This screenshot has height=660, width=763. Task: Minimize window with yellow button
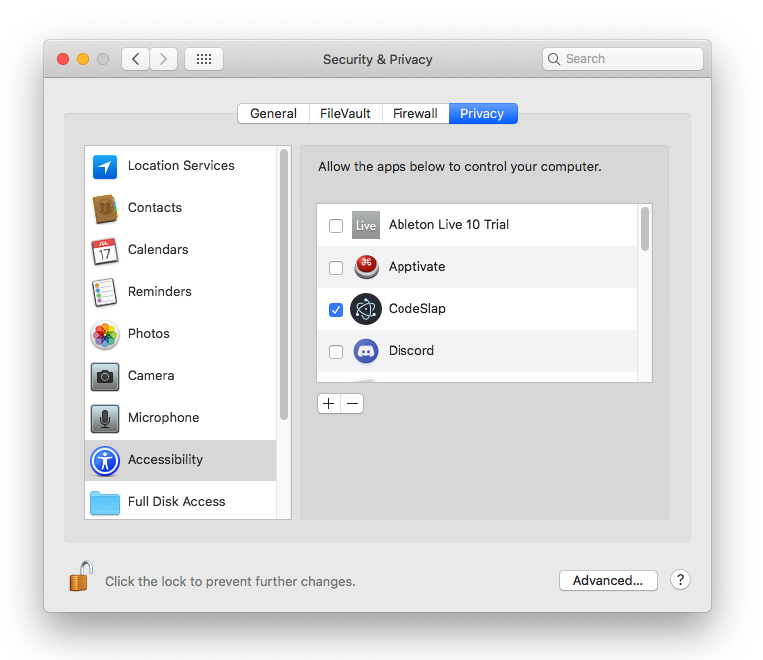click(83, 59)
